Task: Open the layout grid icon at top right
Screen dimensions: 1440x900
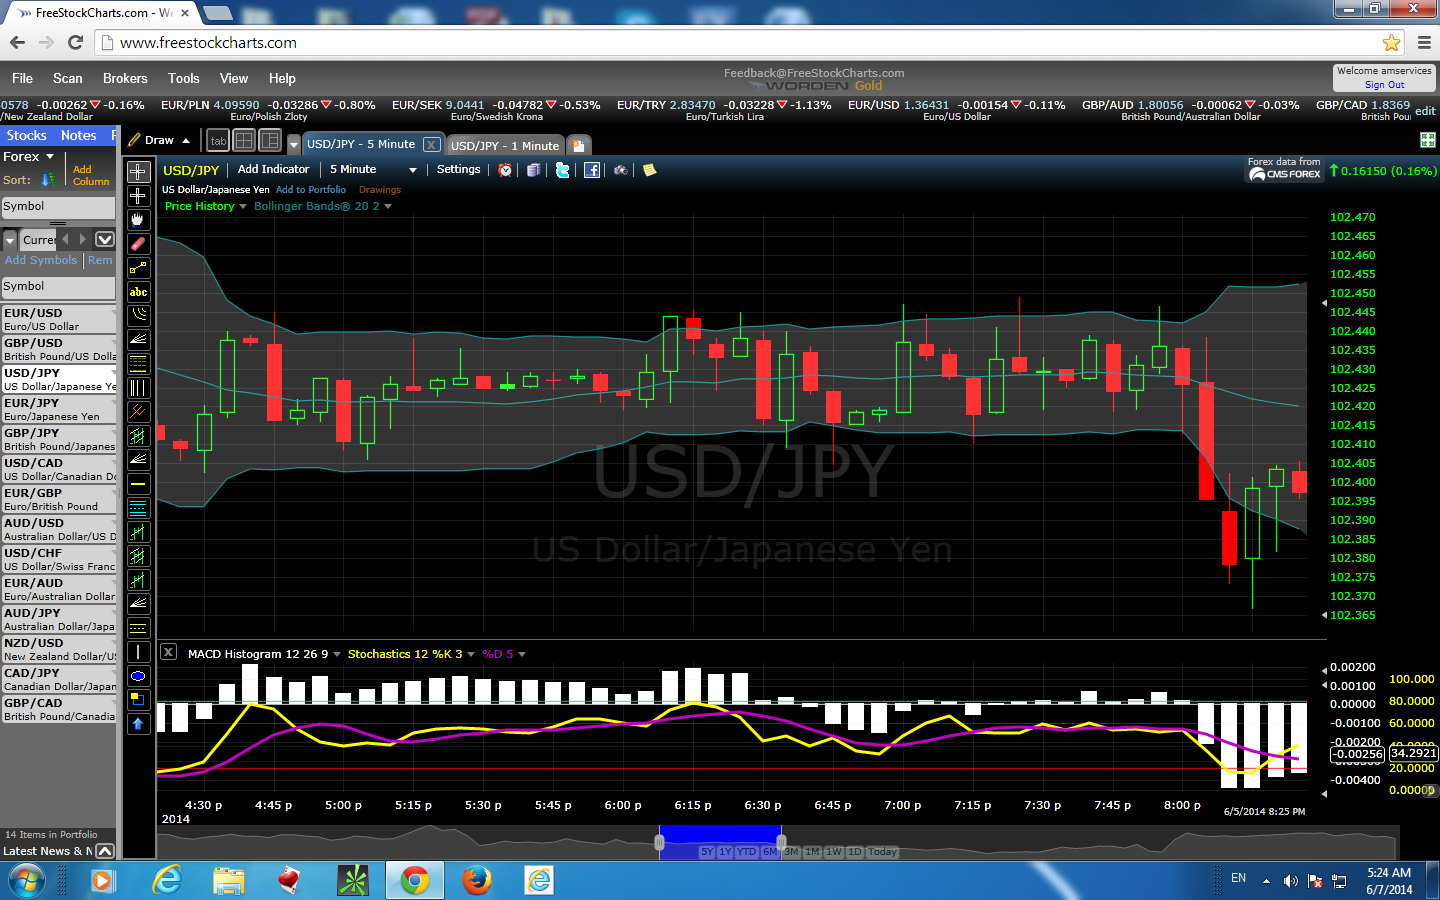Action: point(1427,140)
